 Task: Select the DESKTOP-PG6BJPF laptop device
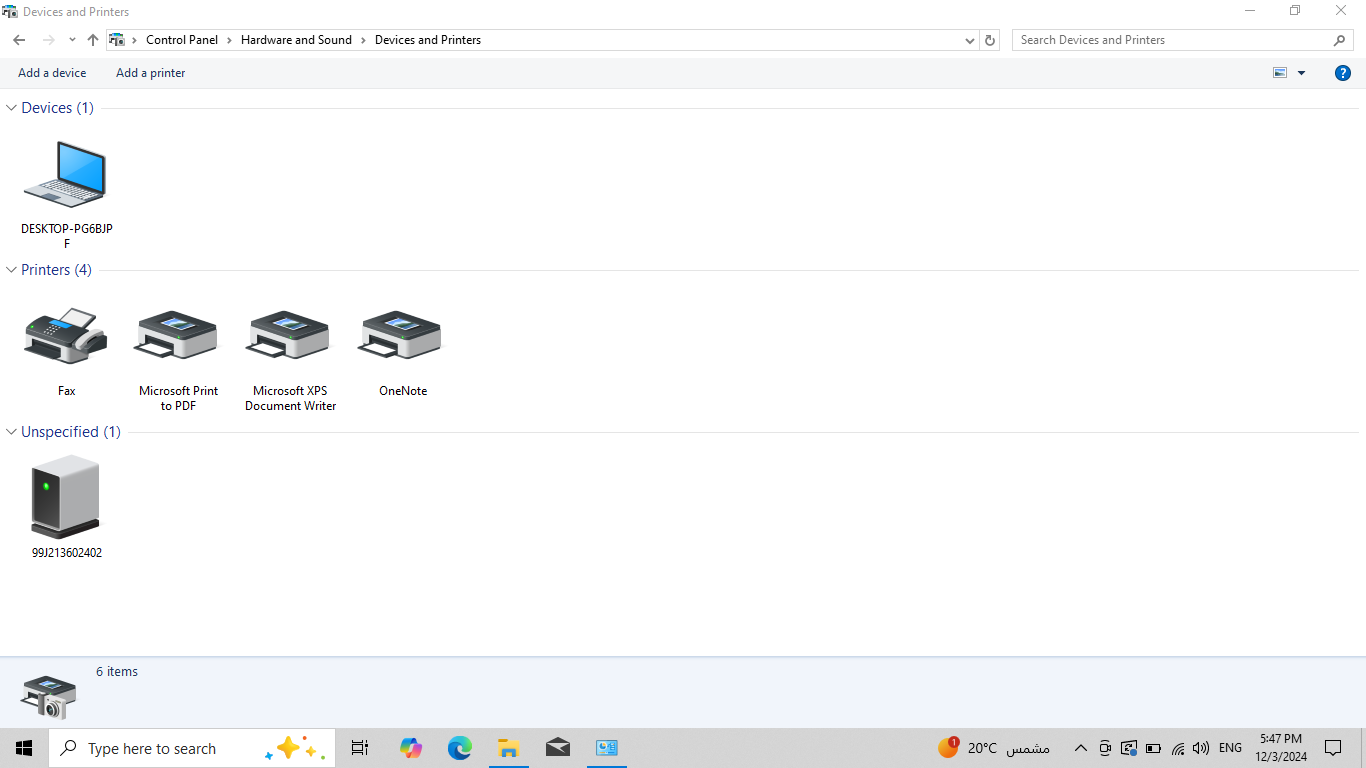pos(66,175)
